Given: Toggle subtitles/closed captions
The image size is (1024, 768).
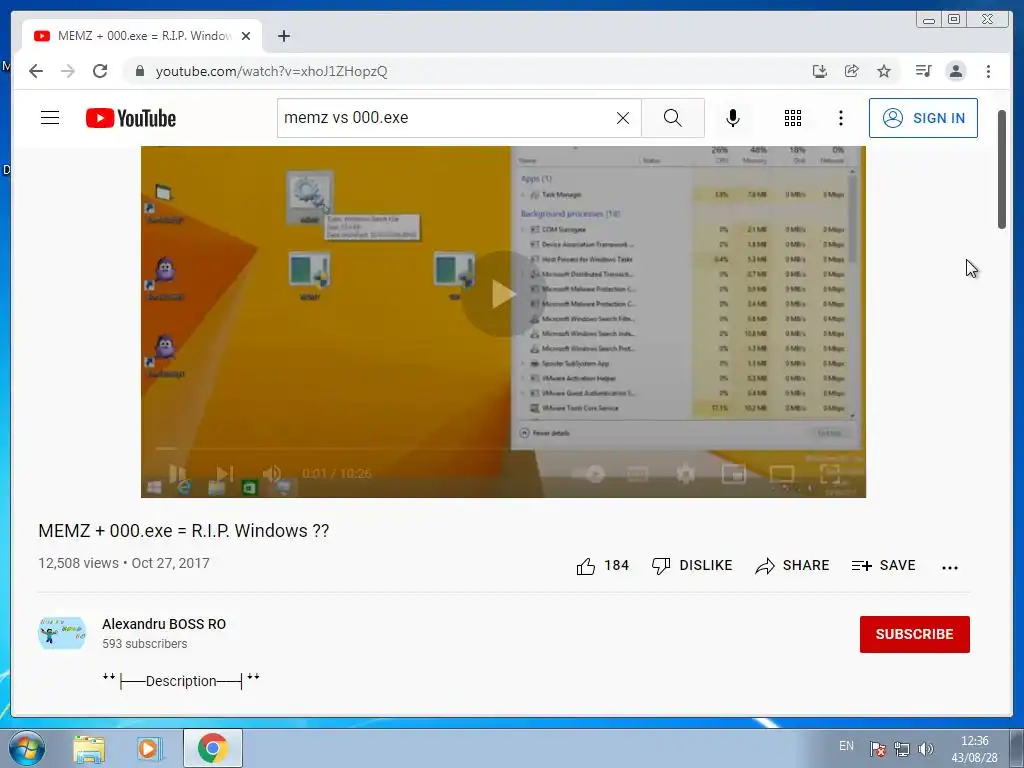Looking at the screenshot, I should coord(638,473).
